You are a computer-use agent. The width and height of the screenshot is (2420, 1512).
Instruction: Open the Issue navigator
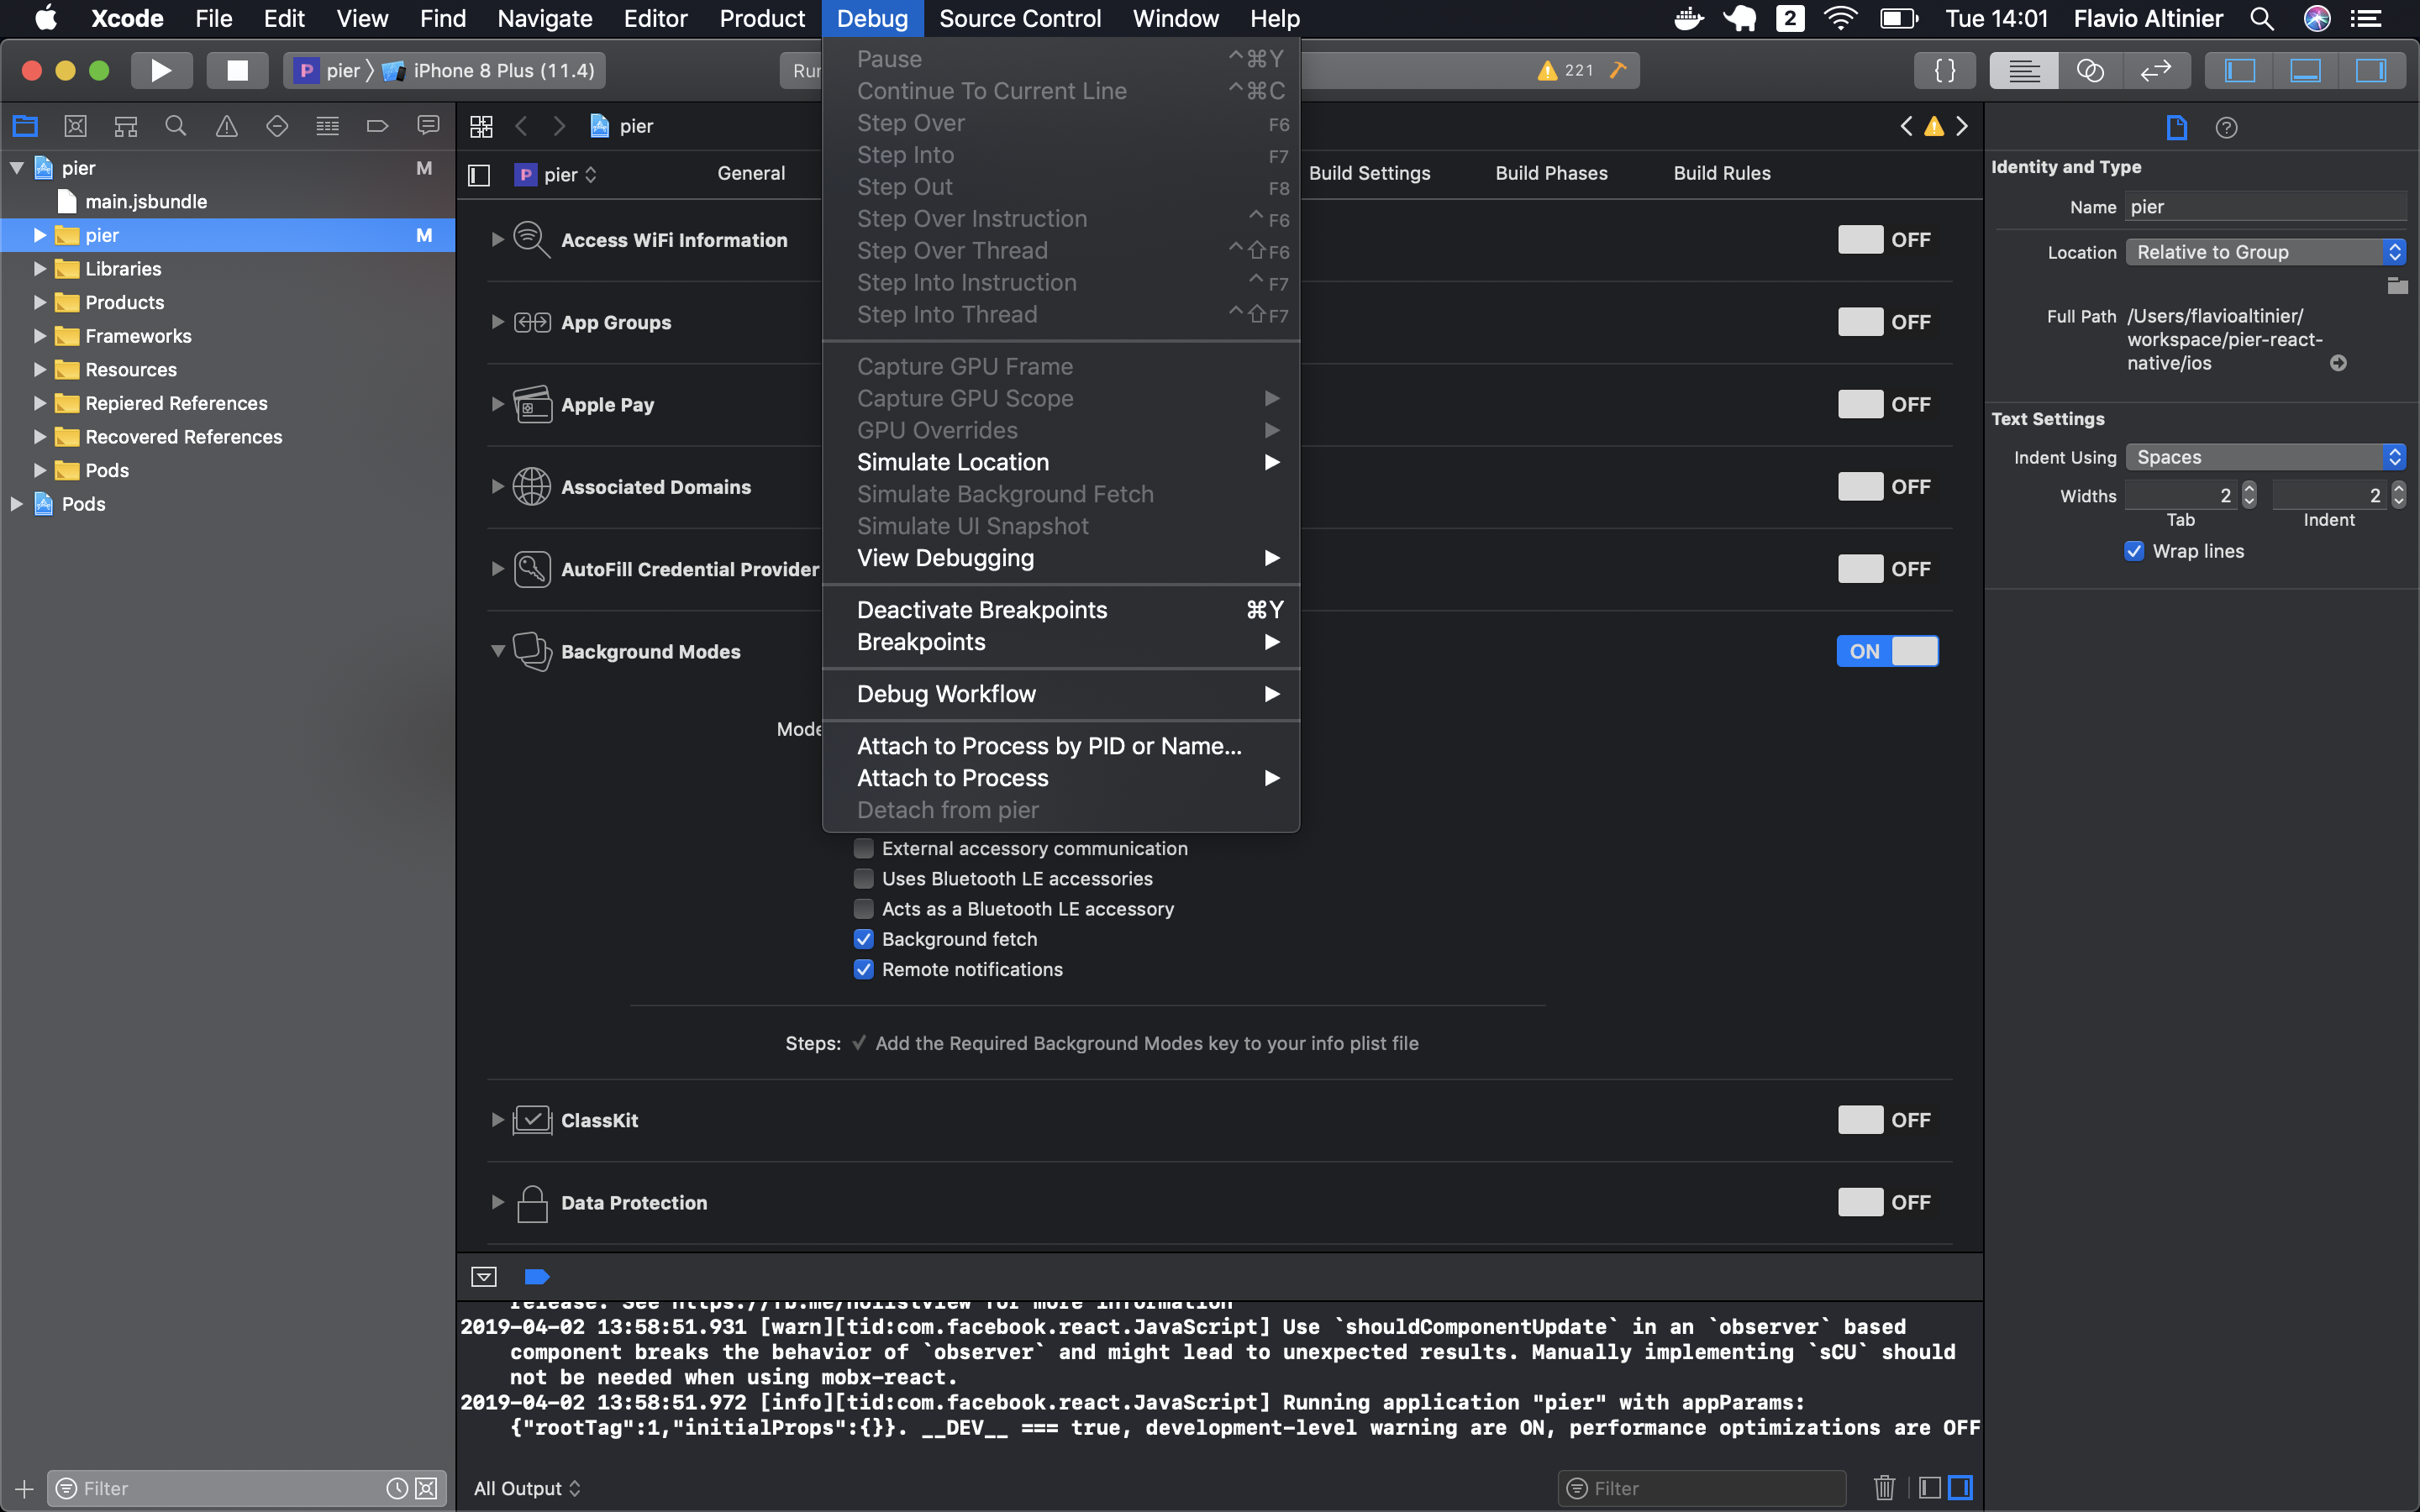click(227, 126)
